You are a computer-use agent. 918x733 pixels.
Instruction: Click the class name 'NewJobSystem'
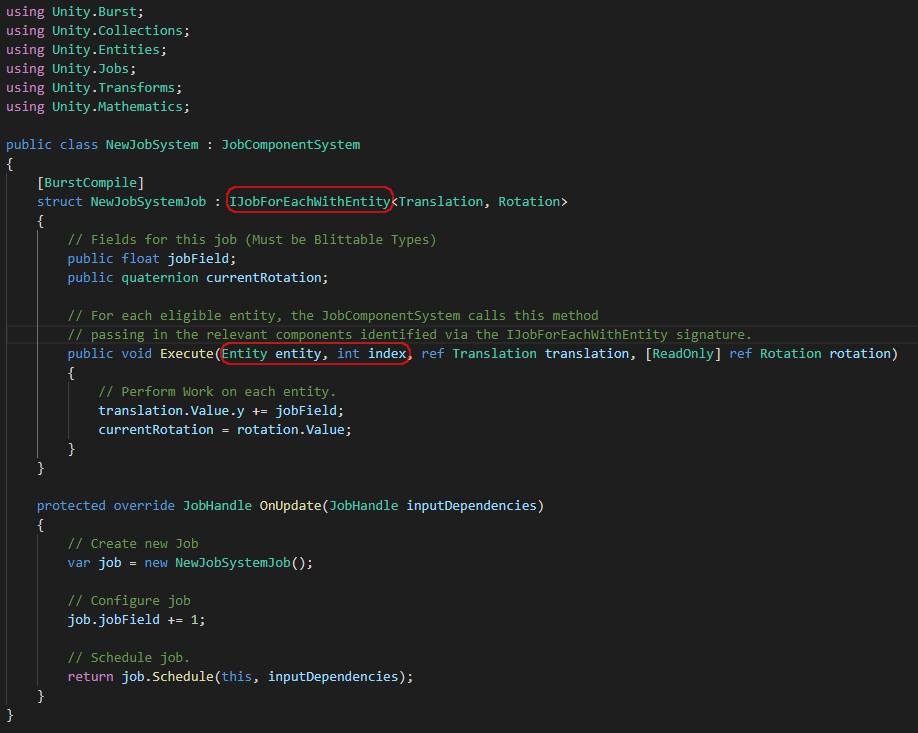click(152, 145)
